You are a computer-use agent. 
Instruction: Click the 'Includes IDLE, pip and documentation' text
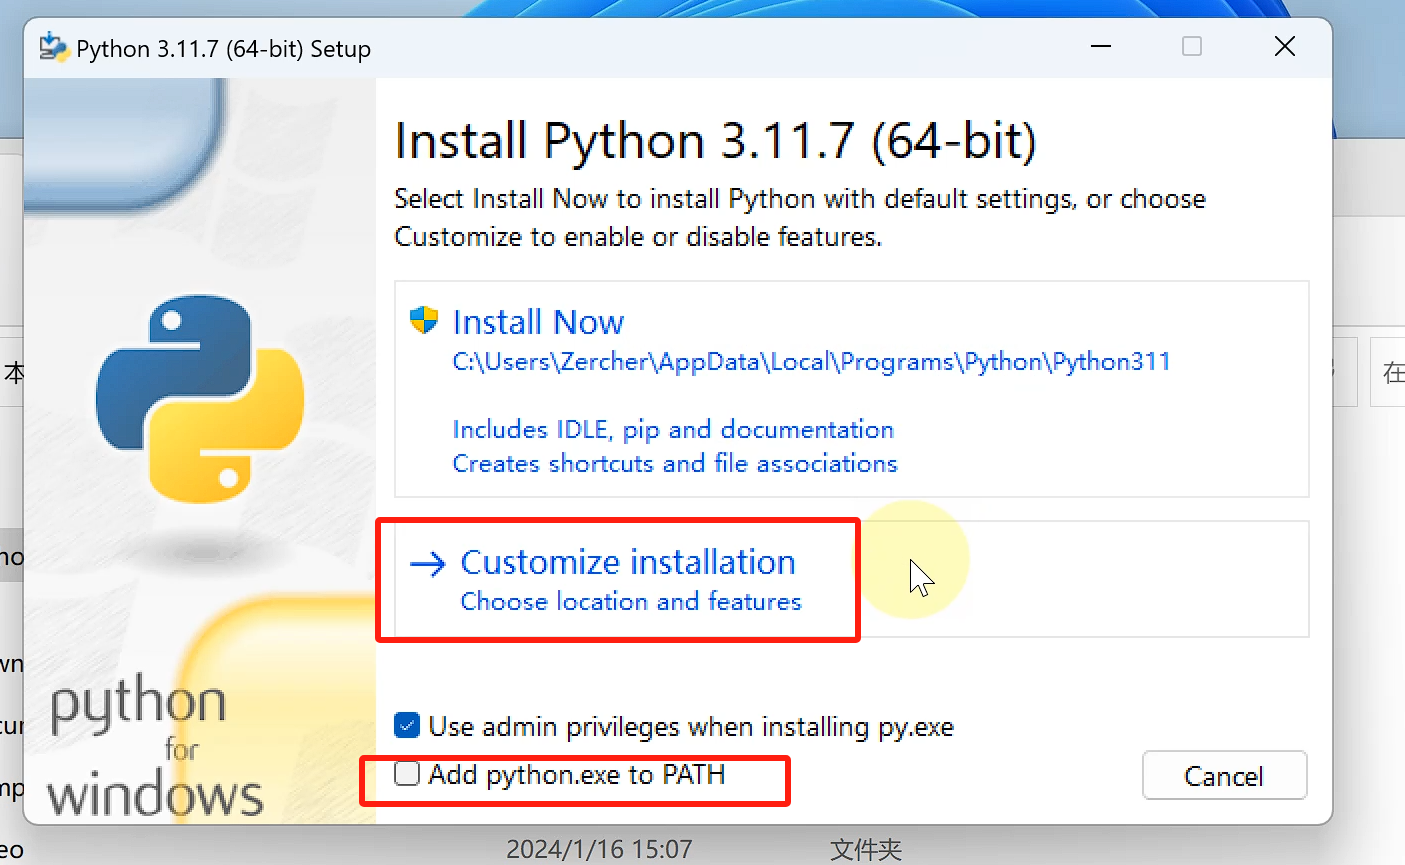(673, 429)
